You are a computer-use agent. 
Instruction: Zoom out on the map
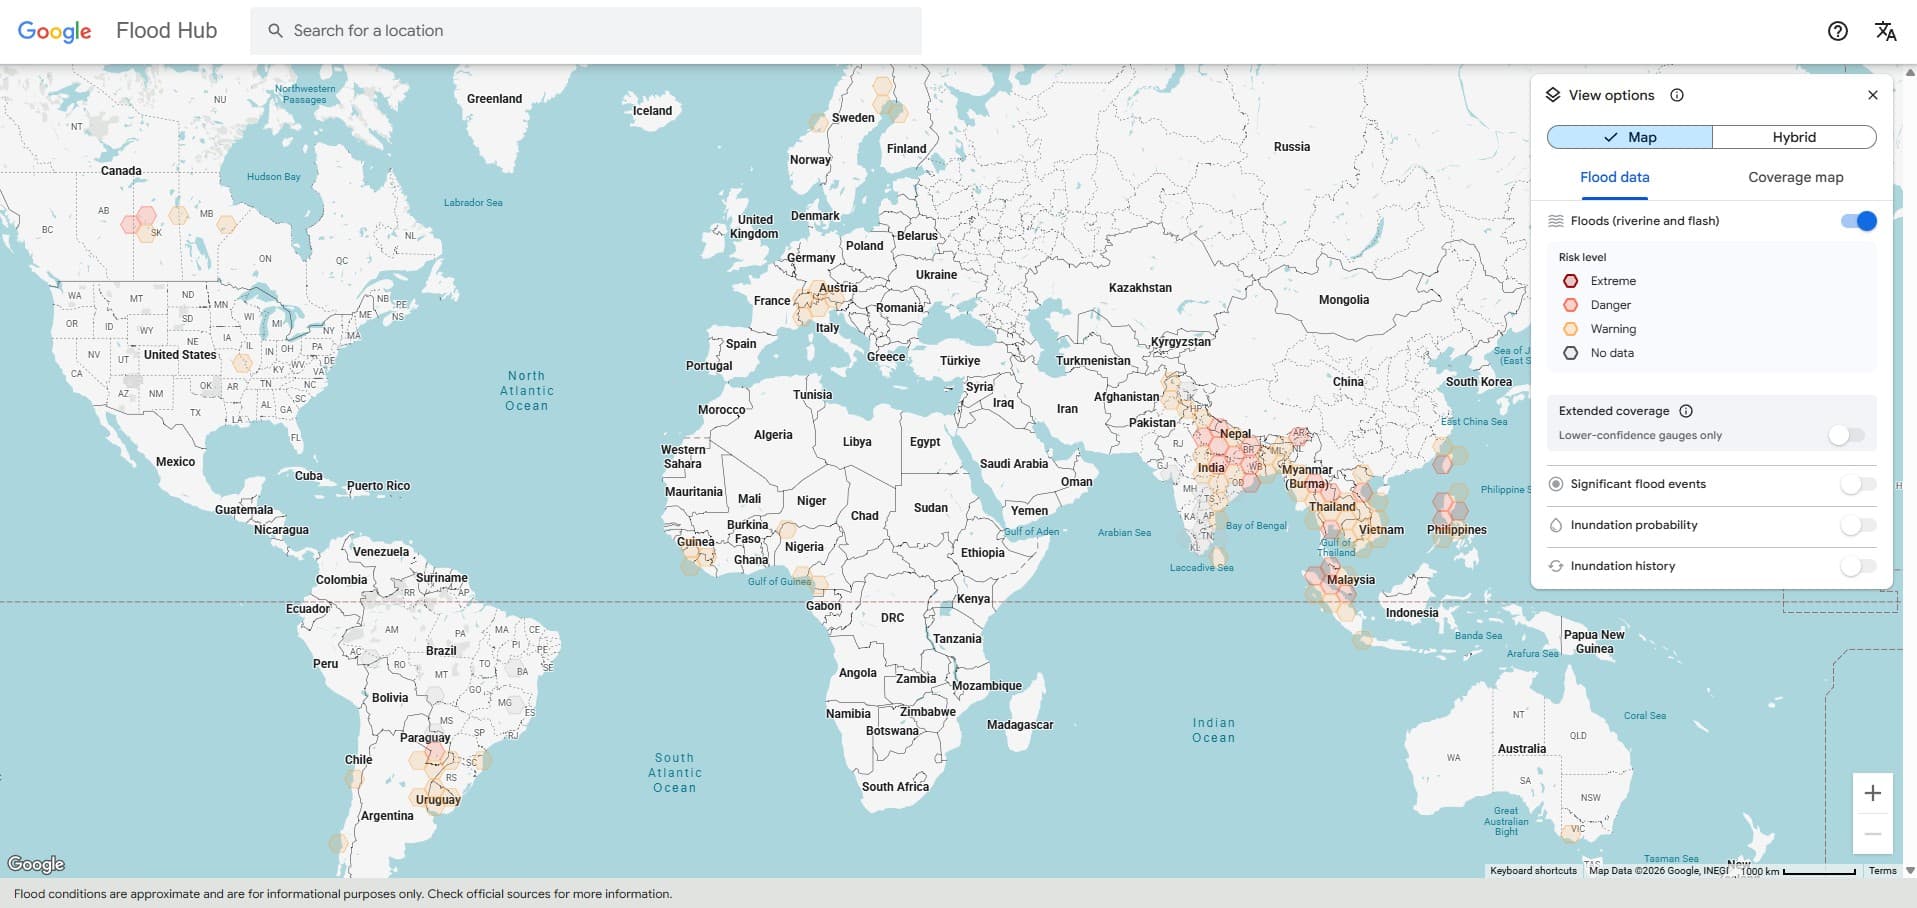point(1873,834)
